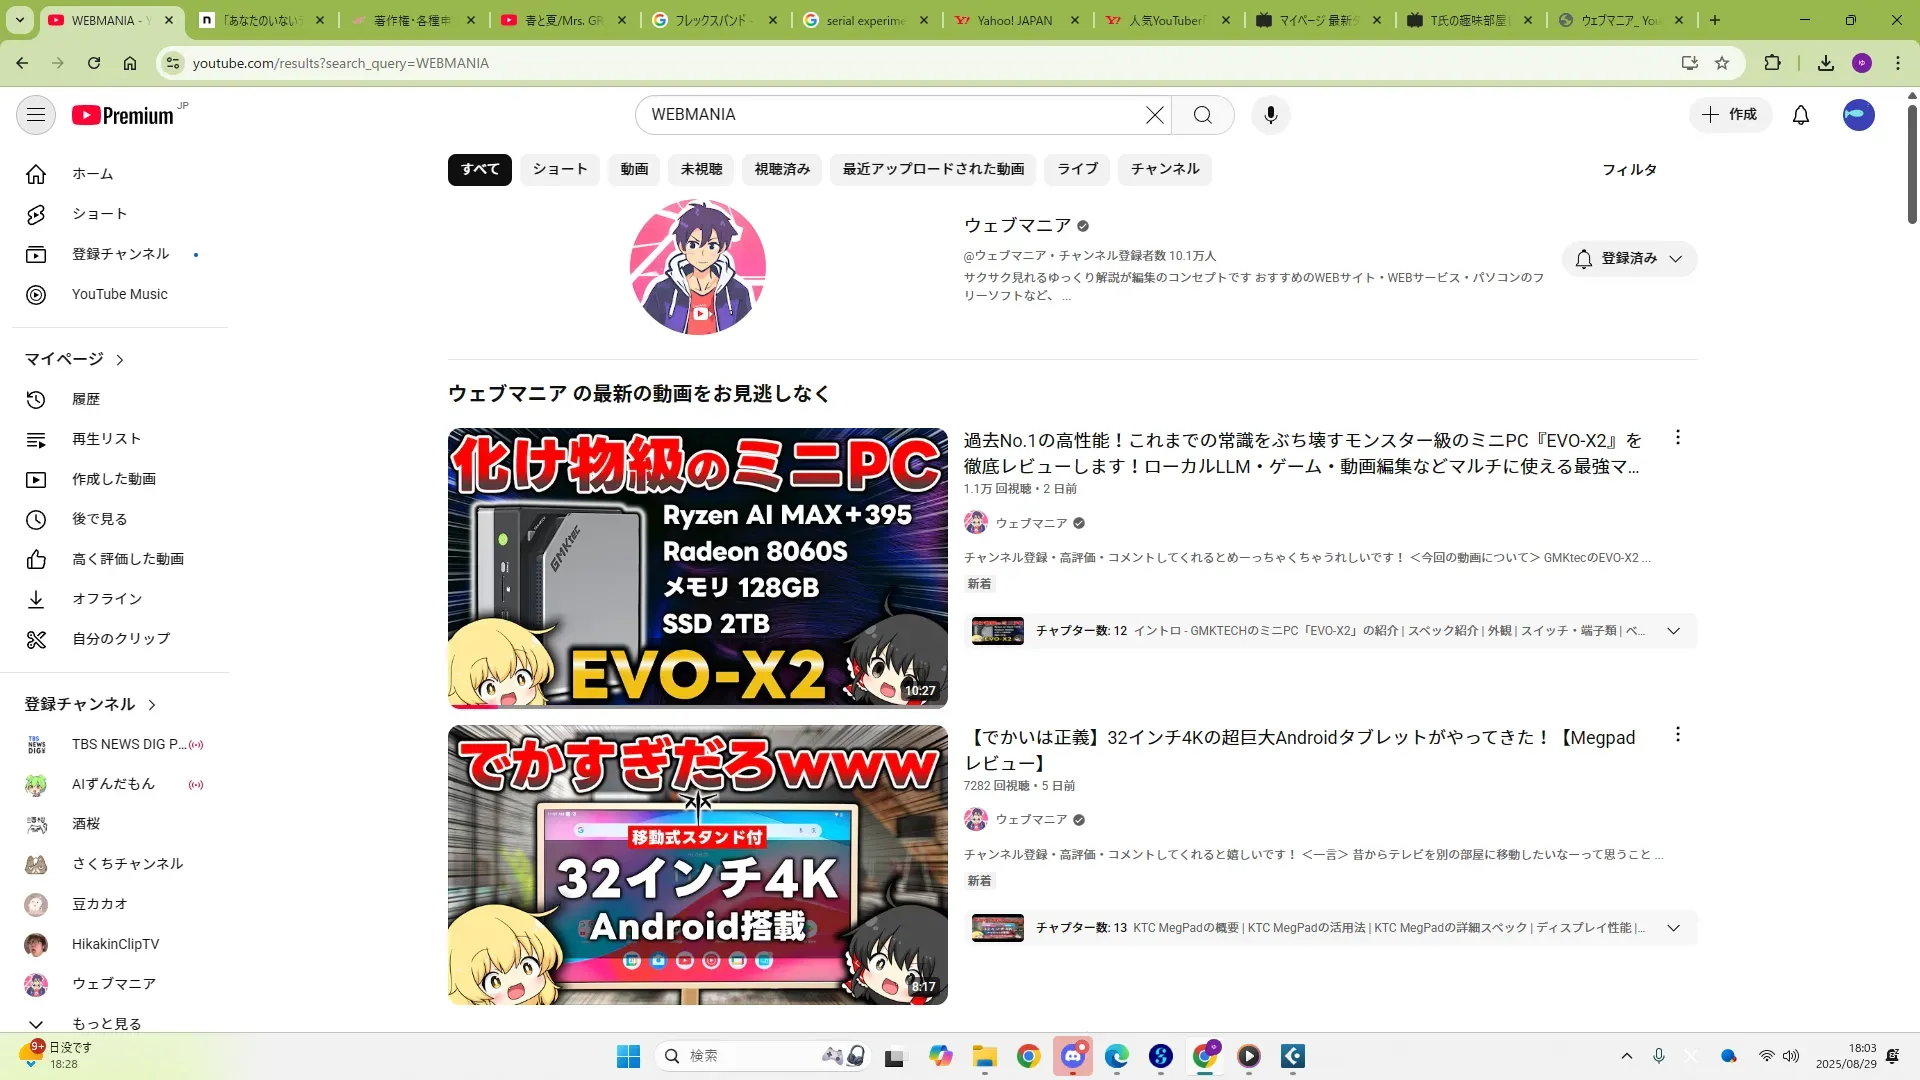Open the フィルタ search filters
The height and width of the screenshot is (1080, 1920).
coord(1629,170)
